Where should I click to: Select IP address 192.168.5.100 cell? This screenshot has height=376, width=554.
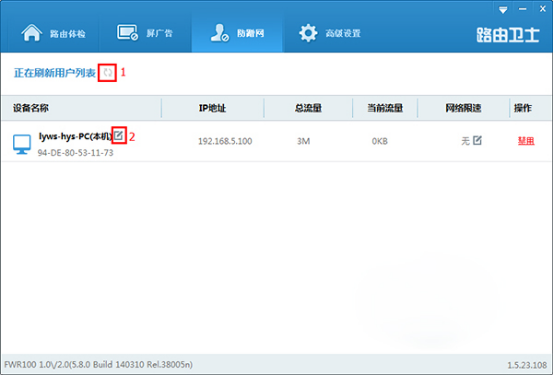(x=225, y=141)
